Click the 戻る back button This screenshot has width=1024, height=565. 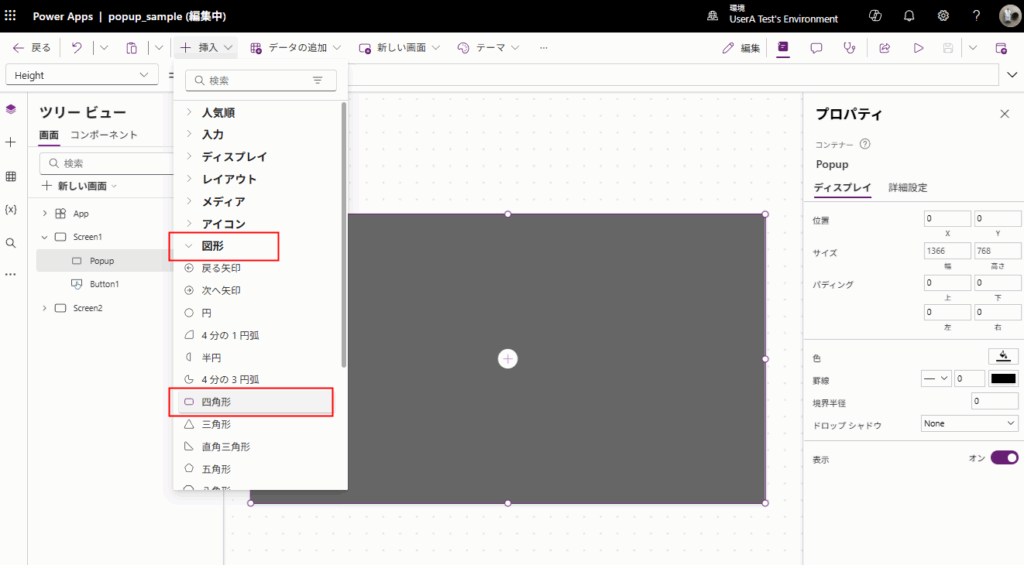pos(32,48)
